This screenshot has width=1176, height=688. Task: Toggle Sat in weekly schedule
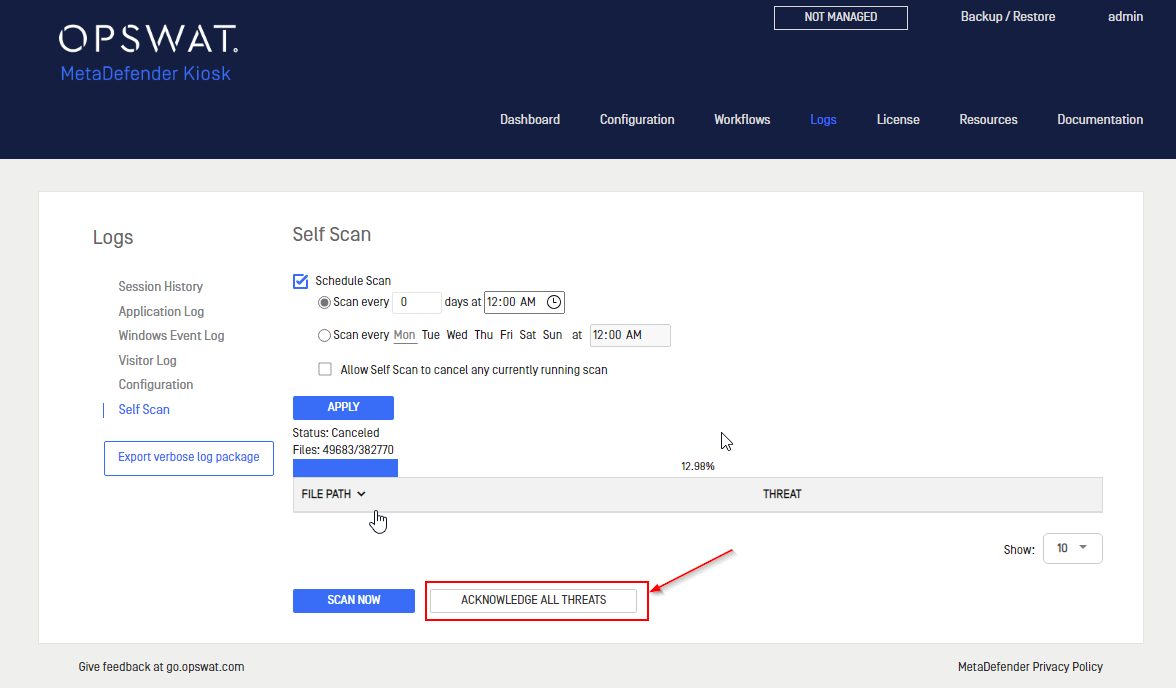(528, 335)
